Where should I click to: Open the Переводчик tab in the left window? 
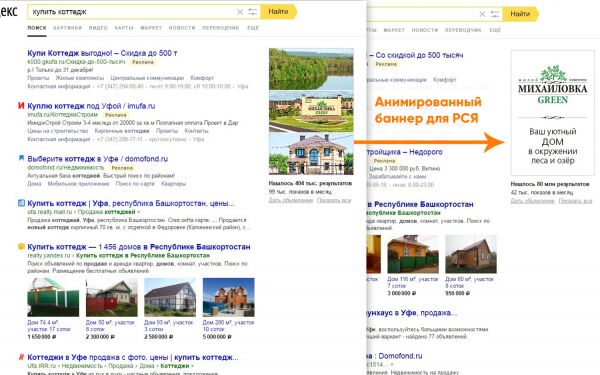pyautogui.click(x=220, y=28)
